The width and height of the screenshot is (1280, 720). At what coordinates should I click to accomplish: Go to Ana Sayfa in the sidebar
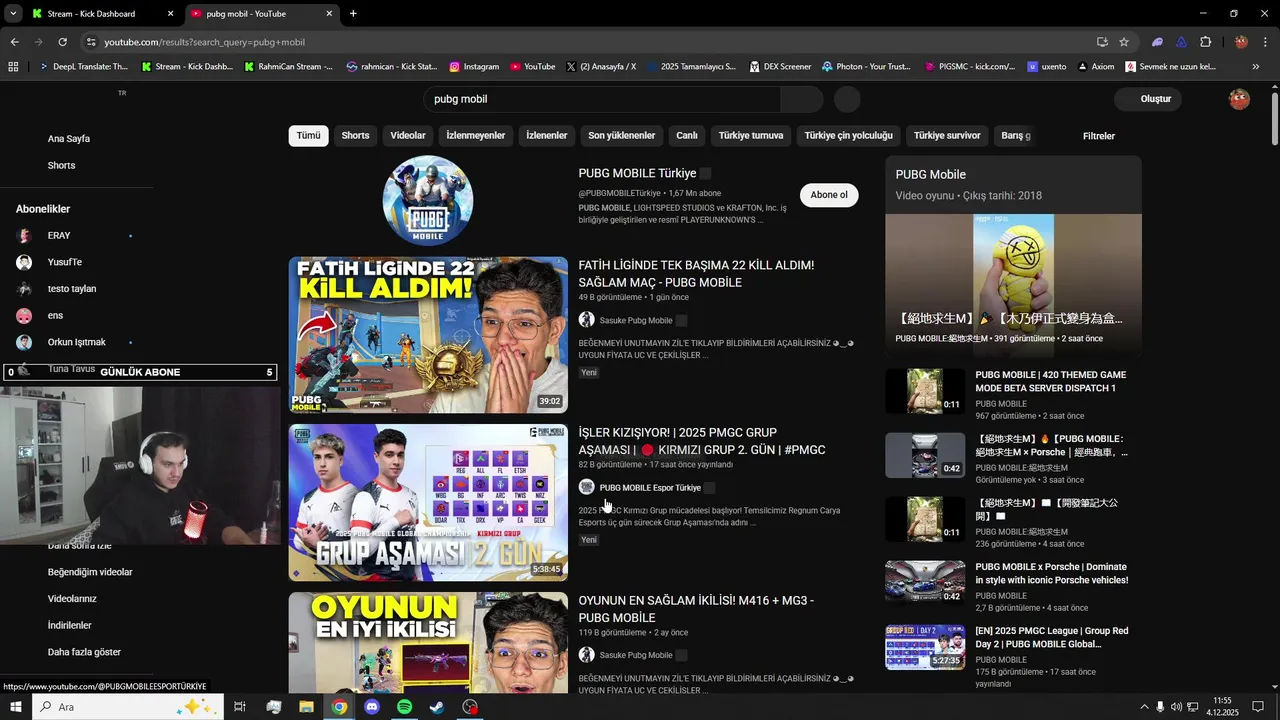(x=69, y=139)
